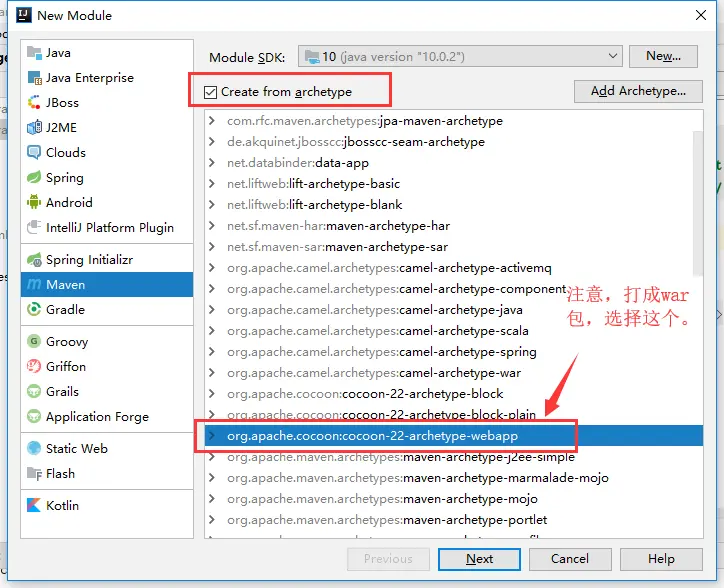Expand lift-archetype-blank node

(x=212, y=205)
